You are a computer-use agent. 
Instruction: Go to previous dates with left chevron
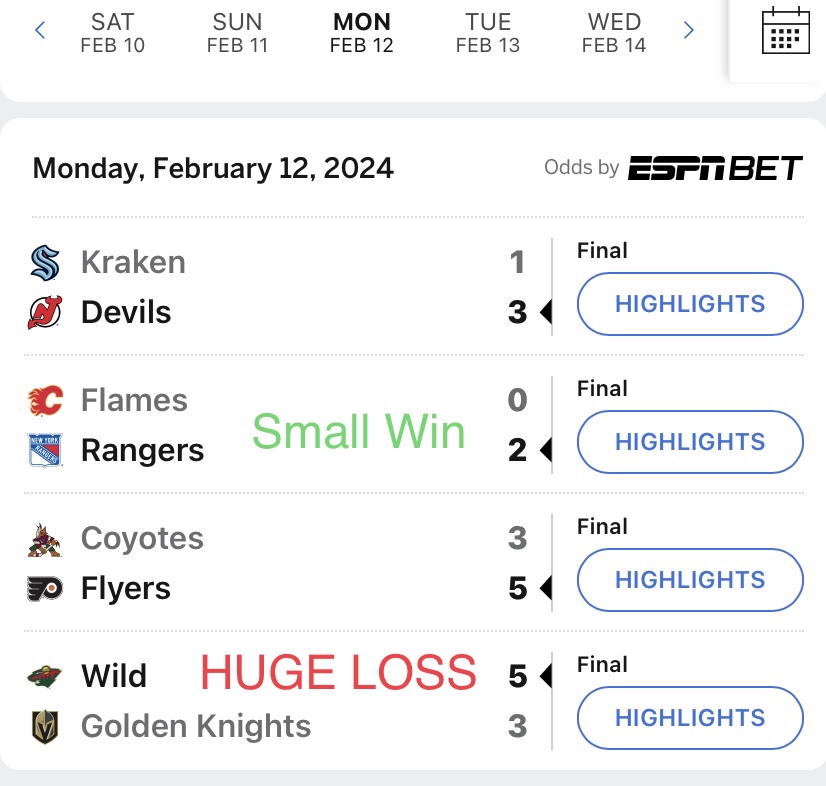40,30
